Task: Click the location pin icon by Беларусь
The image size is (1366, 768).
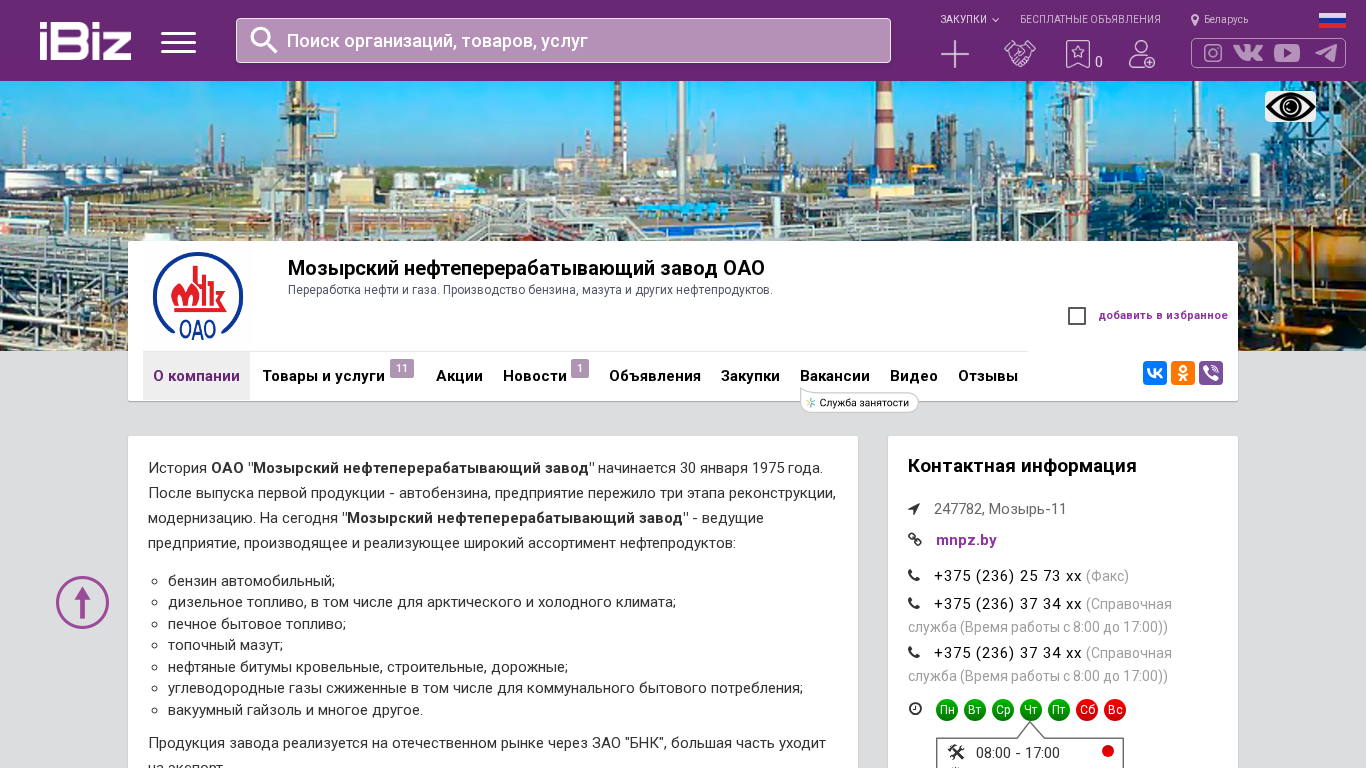Action: pyautogui.click(x=1195, y=20)
